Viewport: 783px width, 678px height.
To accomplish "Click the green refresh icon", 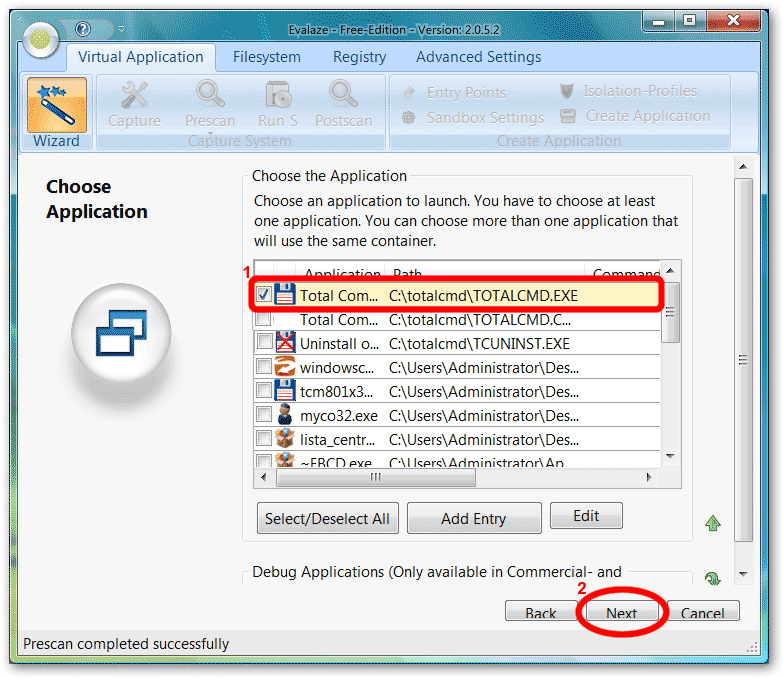I will [713, 578].
